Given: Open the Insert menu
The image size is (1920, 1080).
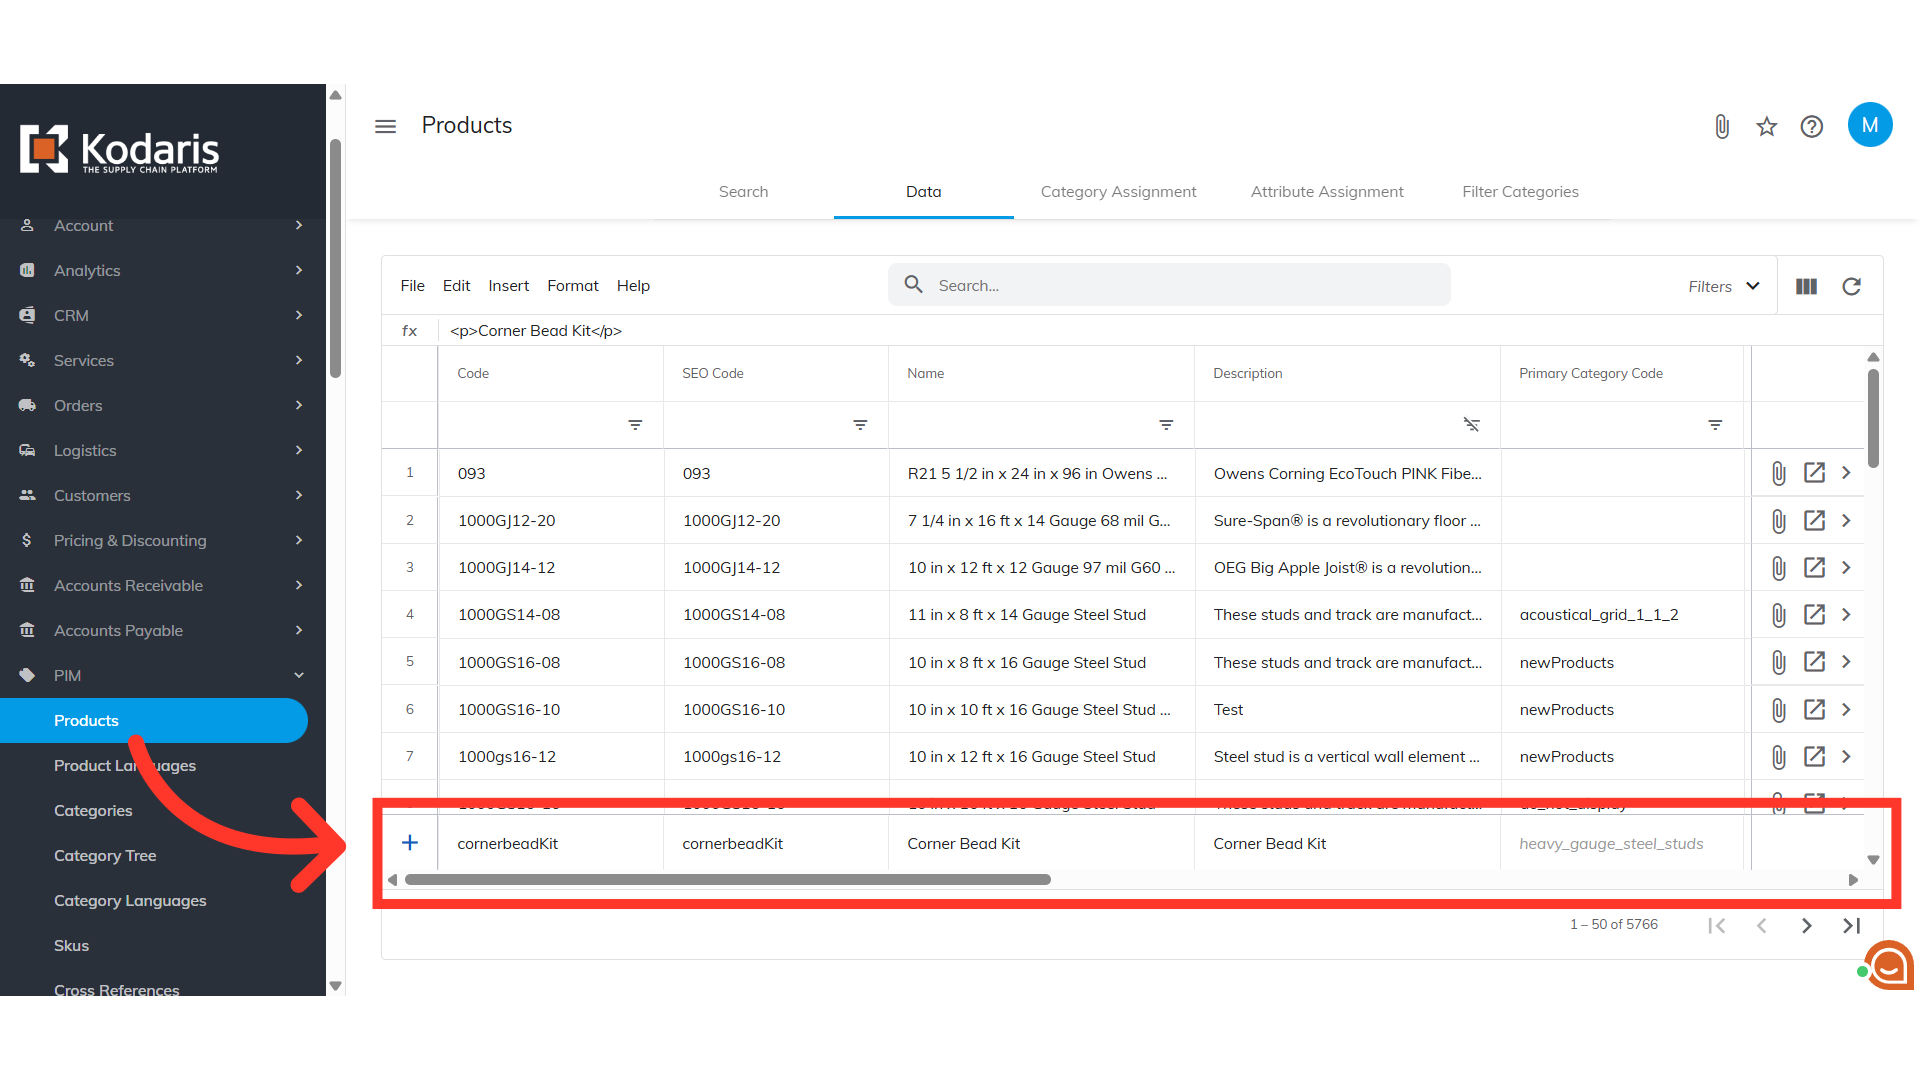Looking at the screenshot, I should pyautogui.click(x=508, y=286).
